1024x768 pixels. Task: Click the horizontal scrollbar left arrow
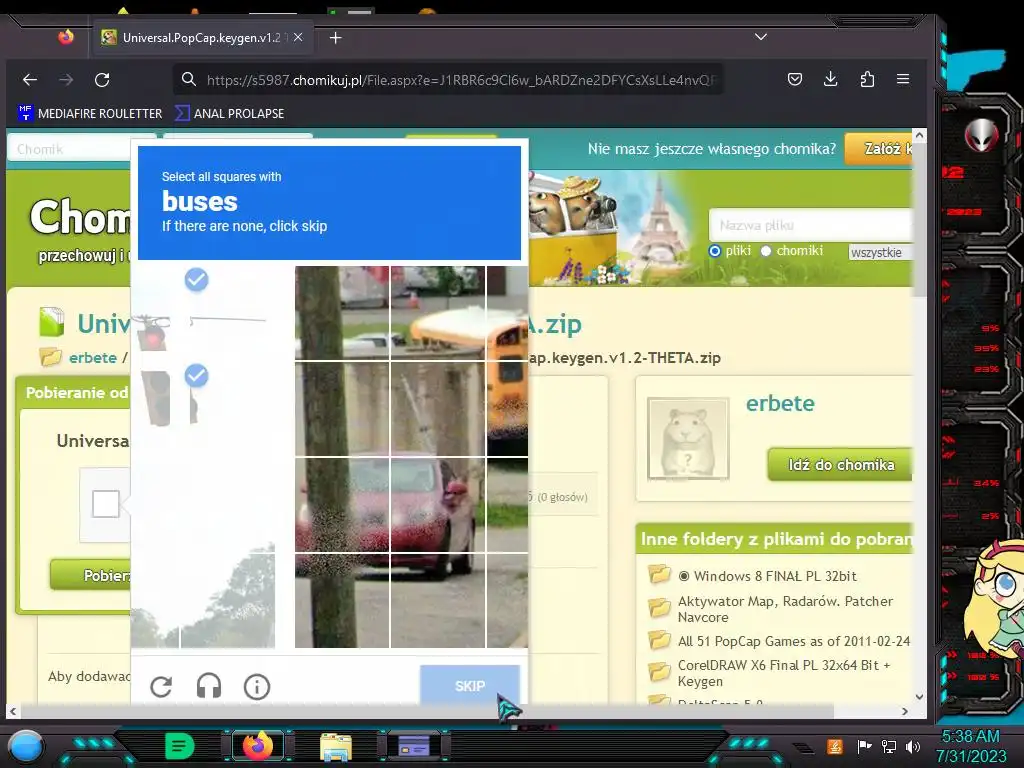click(13, 711)
